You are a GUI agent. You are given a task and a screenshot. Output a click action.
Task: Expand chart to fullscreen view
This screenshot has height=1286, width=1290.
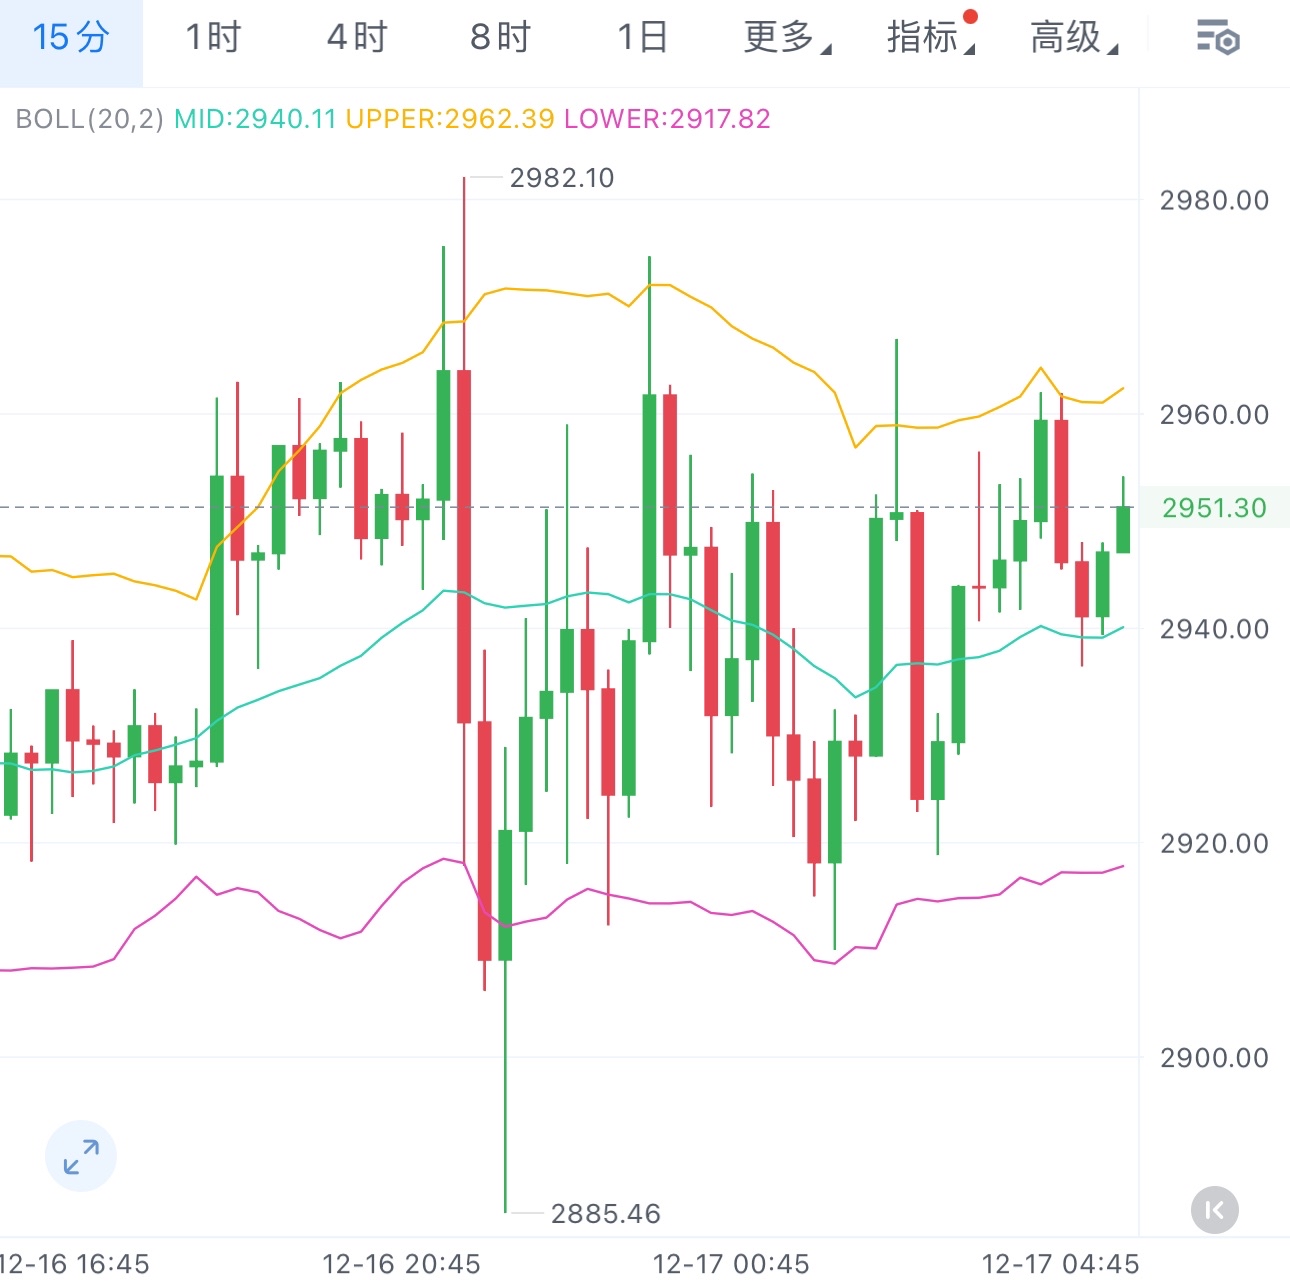tap(81, 1156)
